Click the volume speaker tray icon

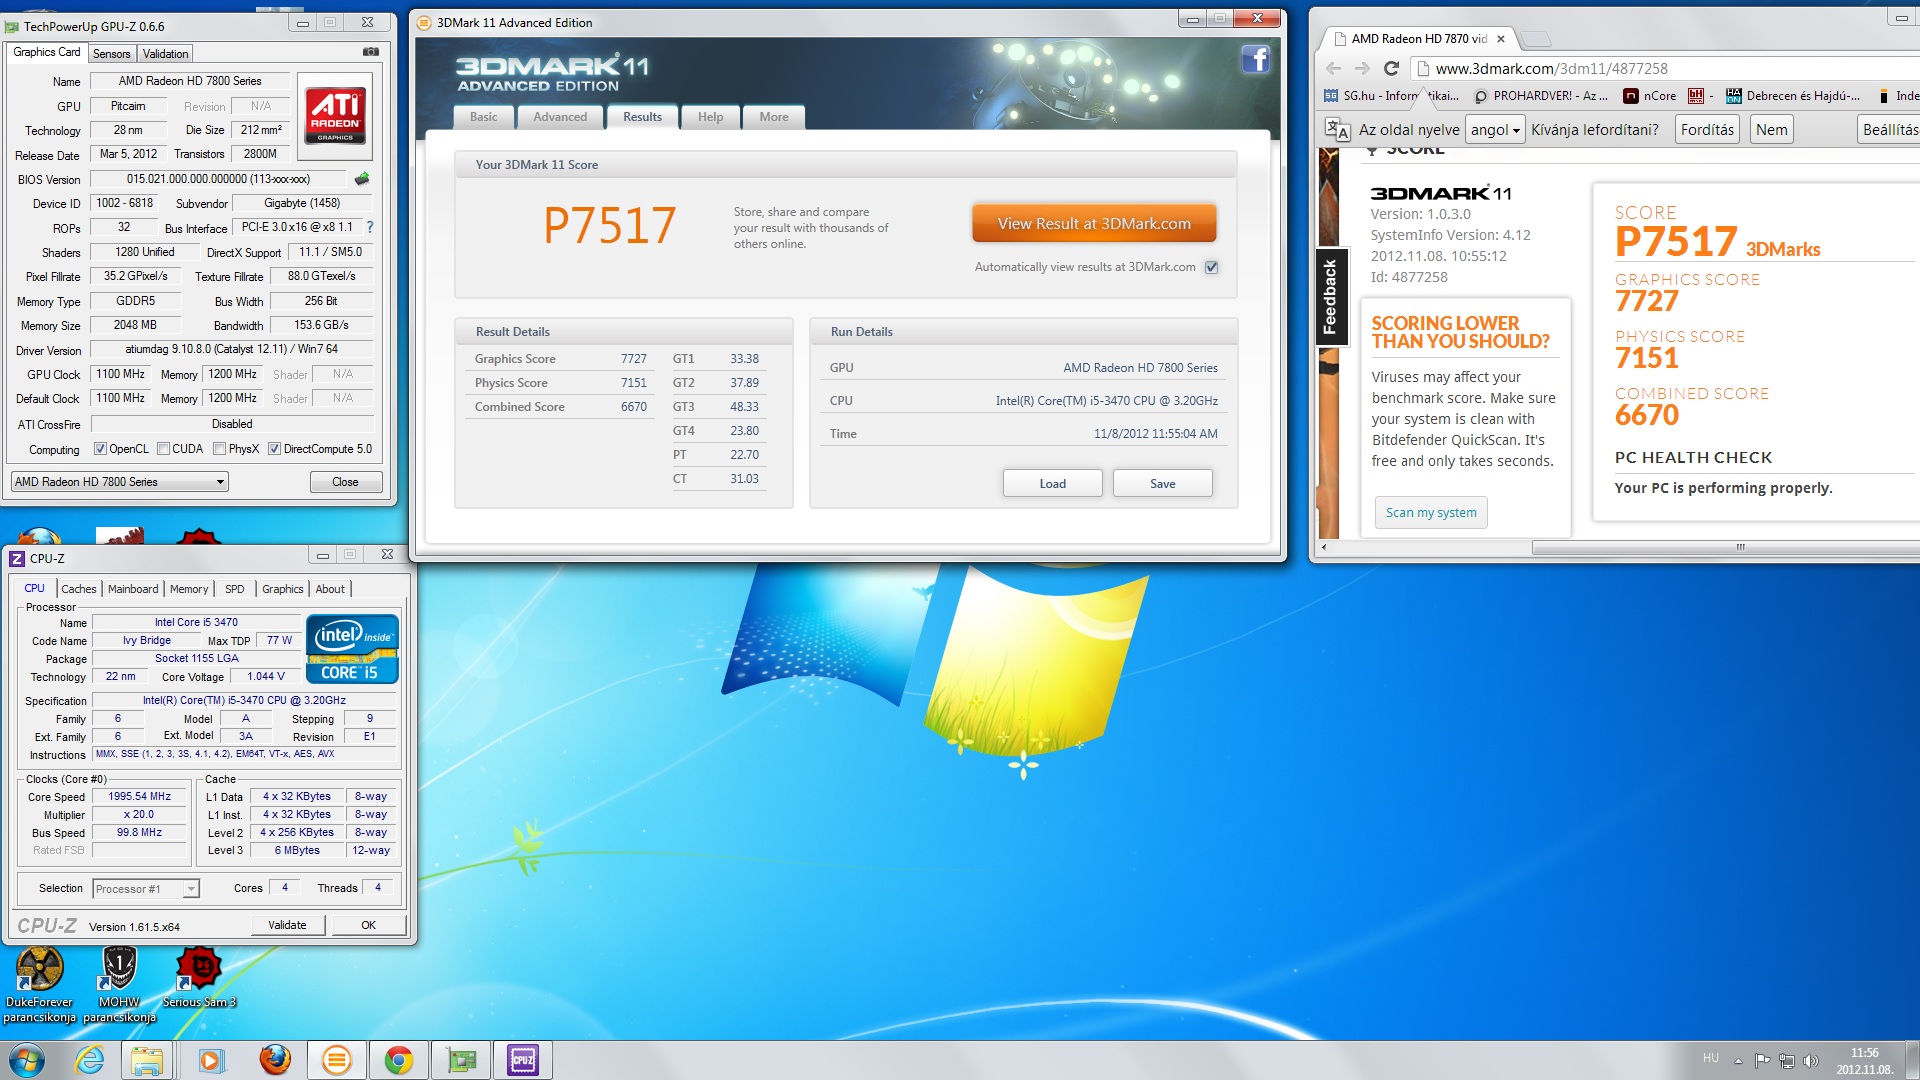point(1810,1060)
